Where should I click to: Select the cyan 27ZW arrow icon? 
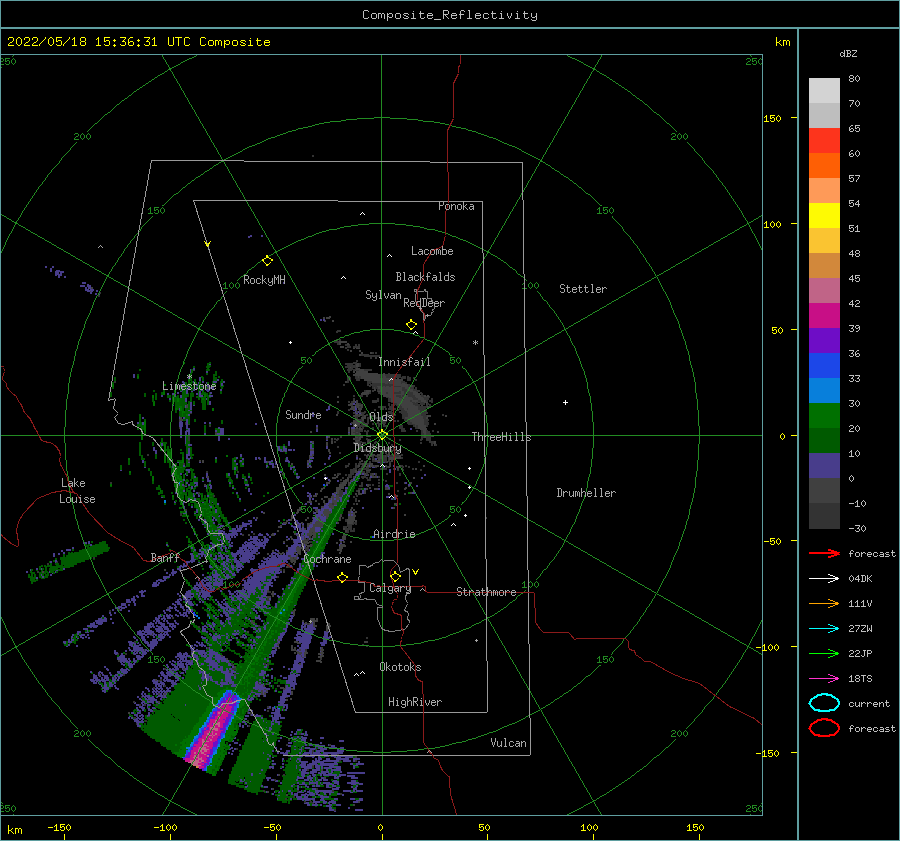[824, 629]
